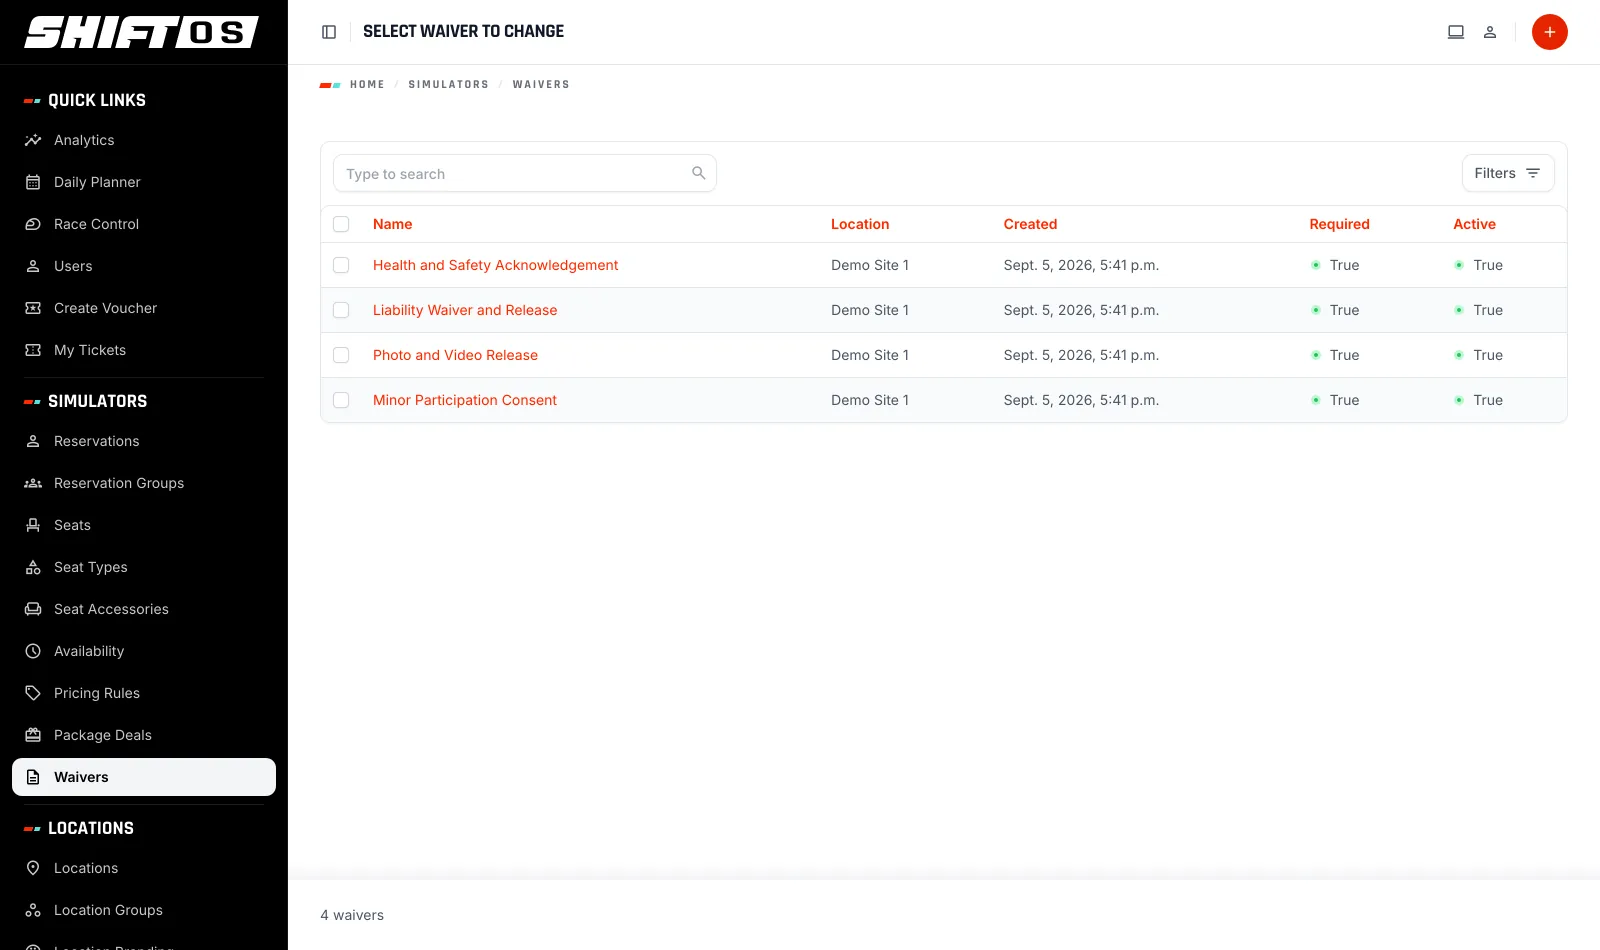Open the Filters dropdown
Screen dimensions: 1600x950
[x=1508, y=173]
